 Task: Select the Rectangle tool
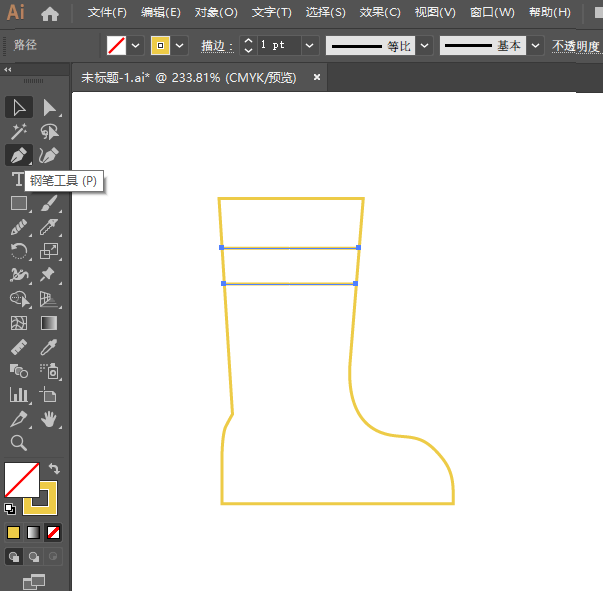pos(18,204)
